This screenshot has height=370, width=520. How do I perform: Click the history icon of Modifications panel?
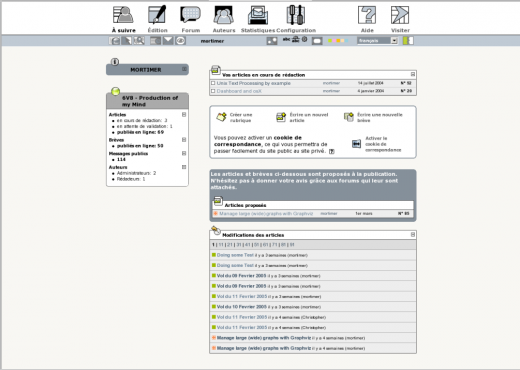click(x=216, y=230)
